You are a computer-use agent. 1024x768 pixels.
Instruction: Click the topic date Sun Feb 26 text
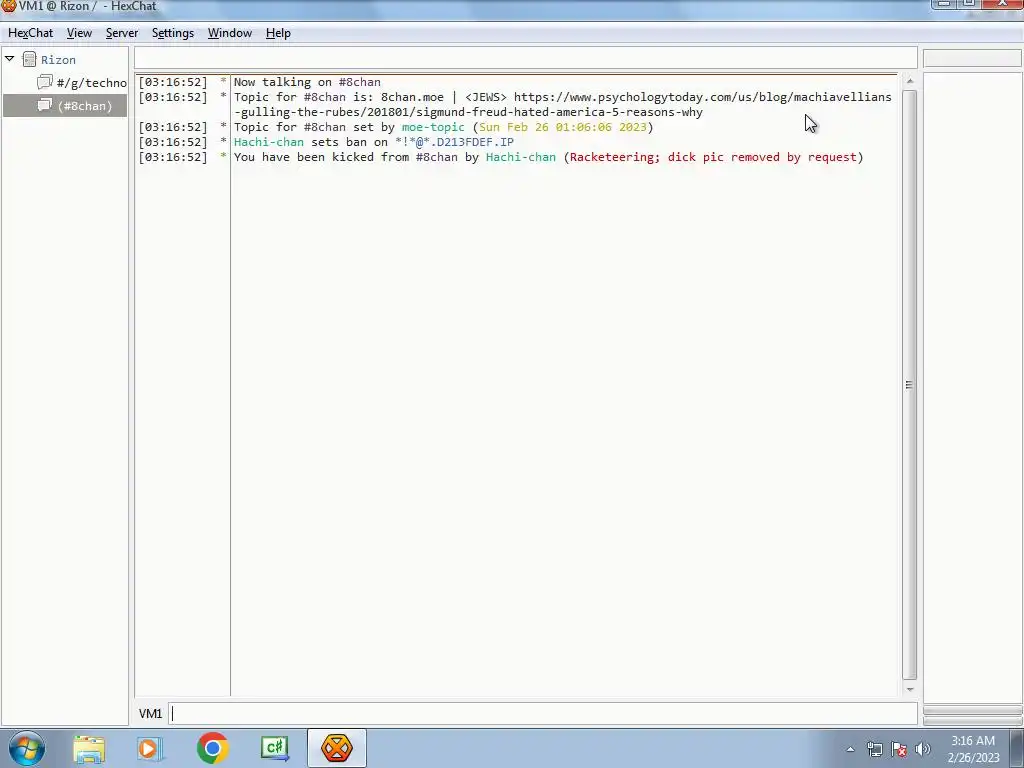pos(562,127)
